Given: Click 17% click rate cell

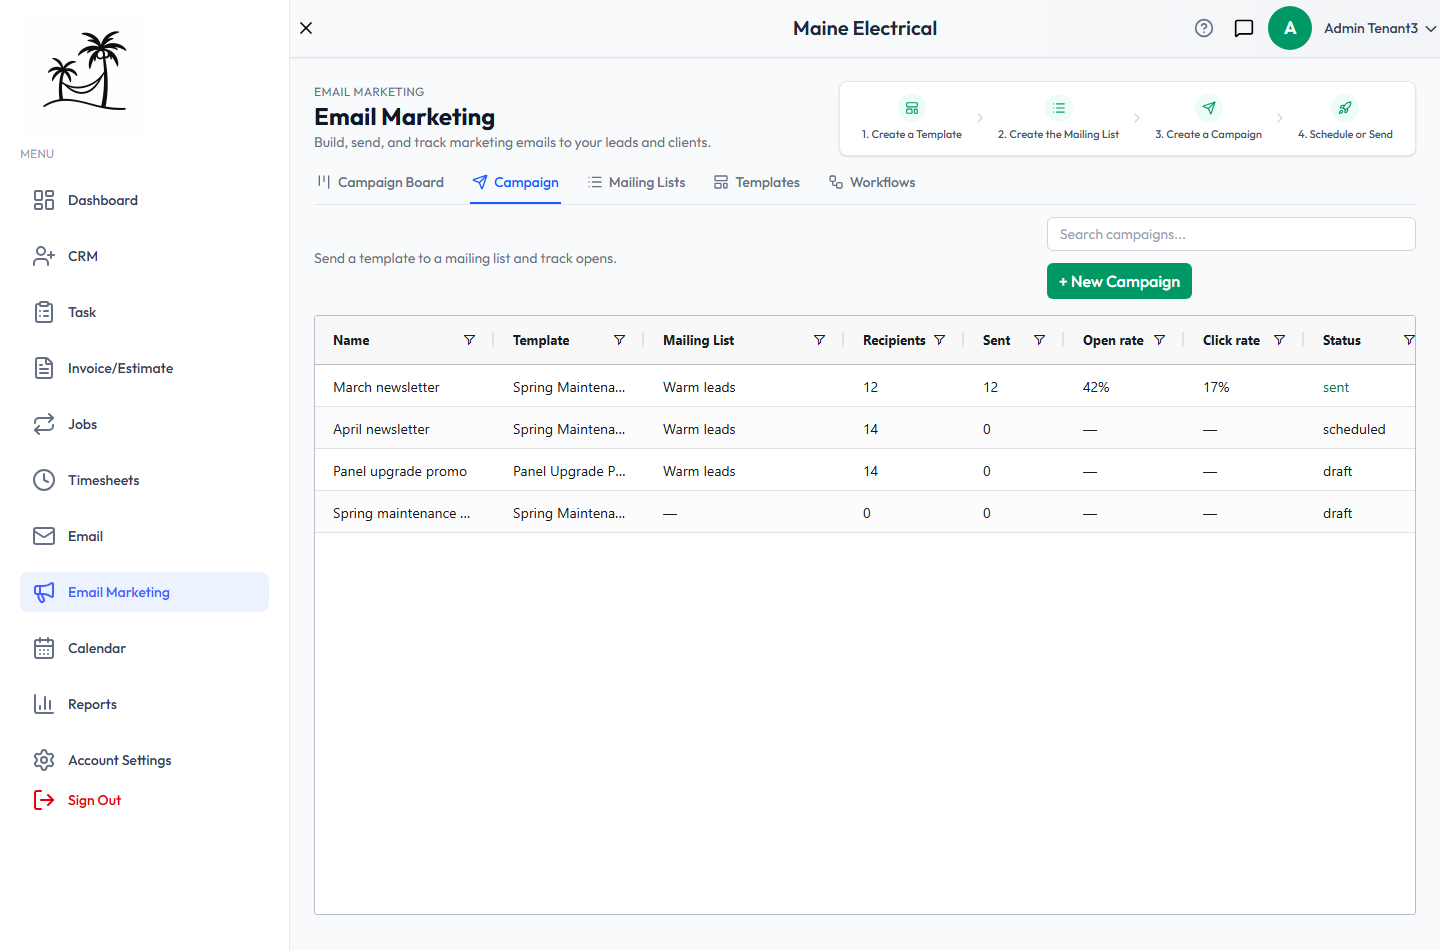Looking at the screenshot, I should (x=1216, y=387).
